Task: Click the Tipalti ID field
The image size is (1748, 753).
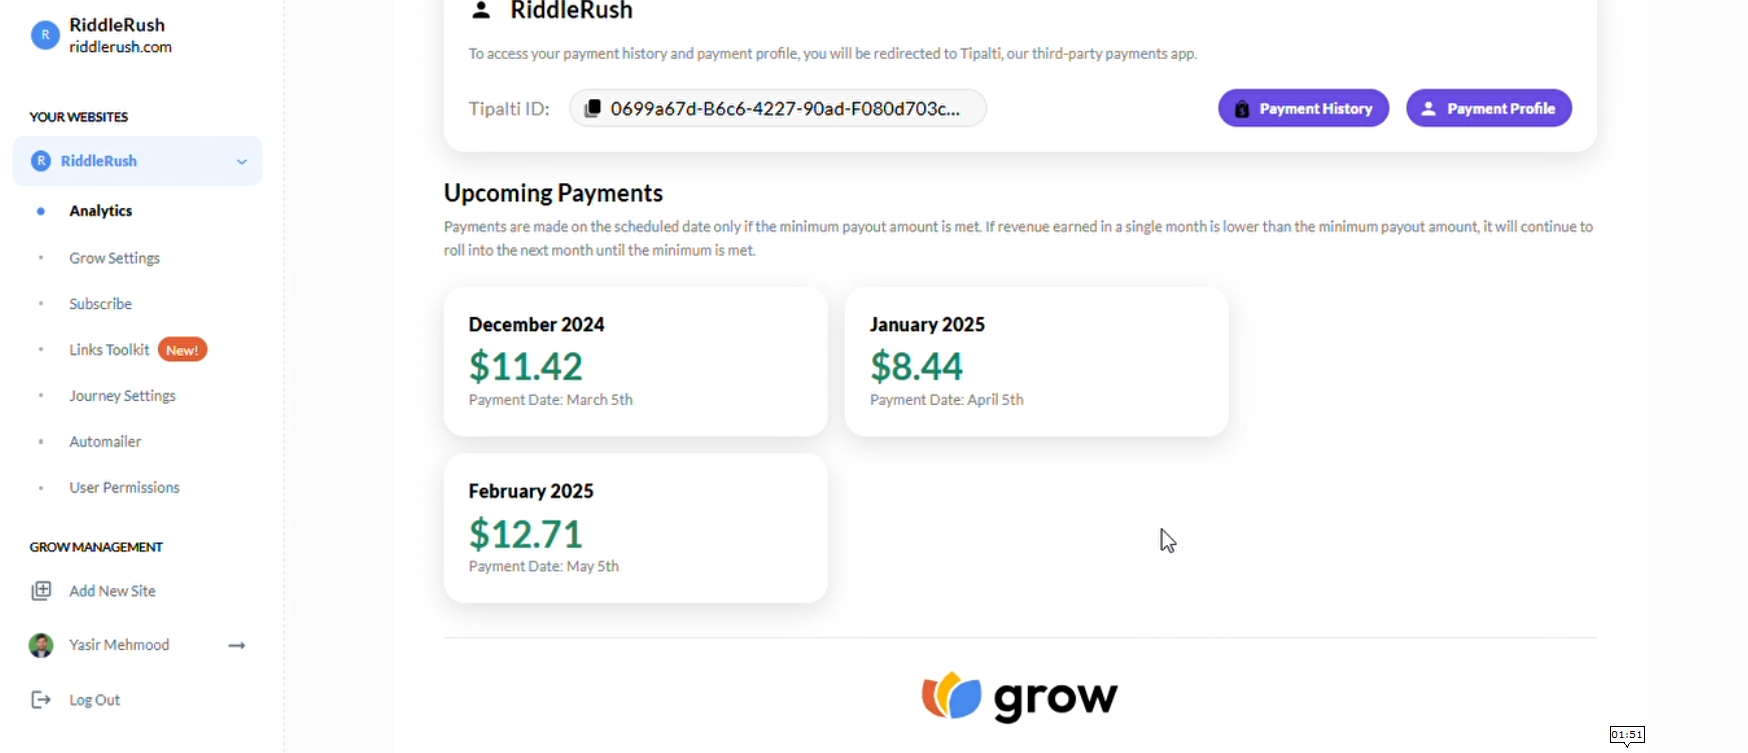Action: coord(777,108)
